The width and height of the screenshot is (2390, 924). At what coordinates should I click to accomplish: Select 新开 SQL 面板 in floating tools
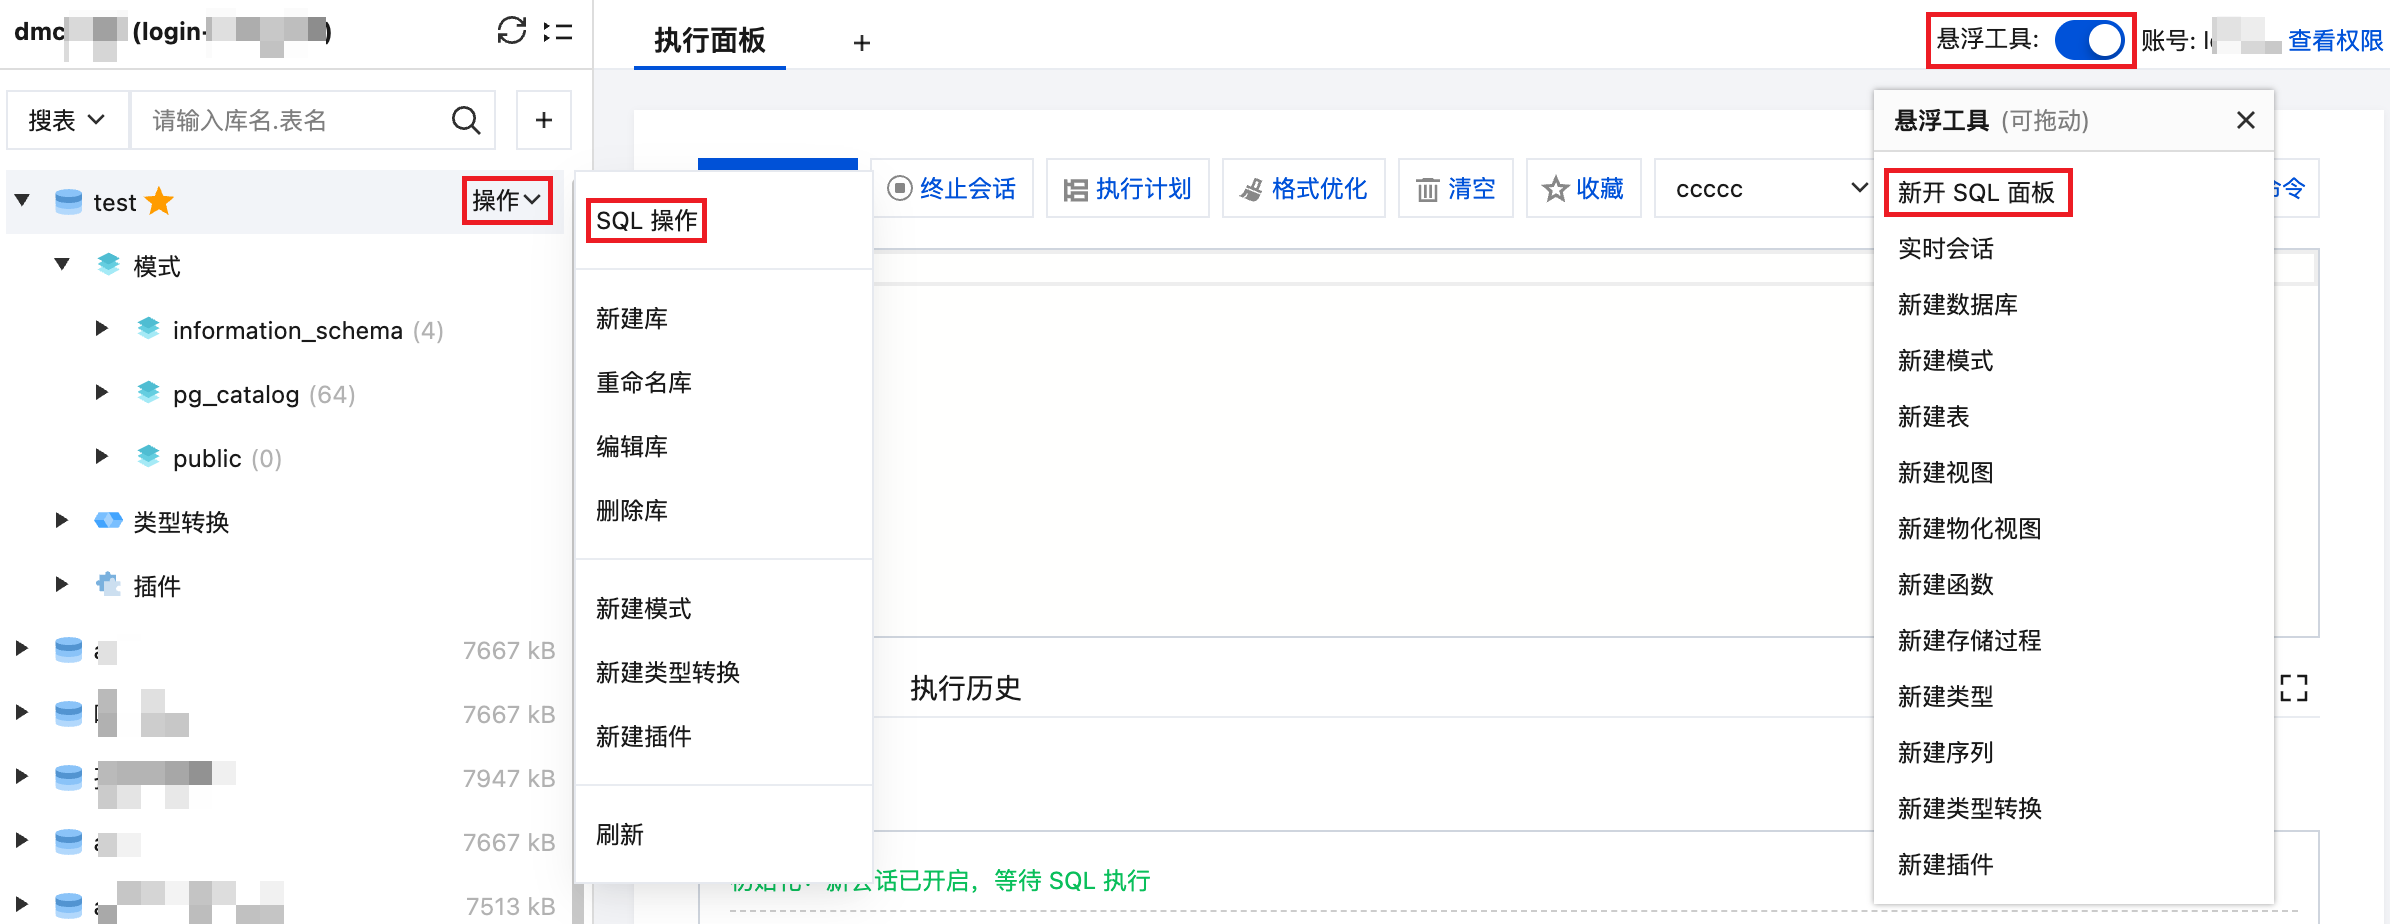tap(1976, 193)
